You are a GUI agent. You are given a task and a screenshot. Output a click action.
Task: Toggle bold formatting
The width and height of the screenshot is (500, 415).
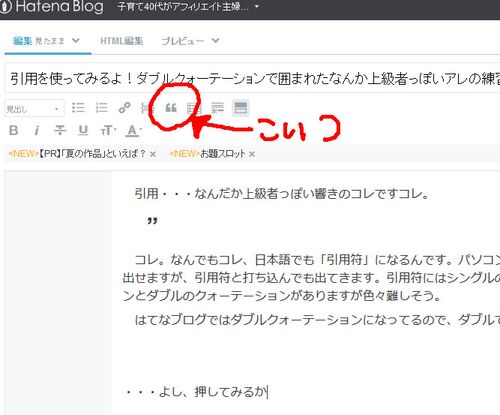13,130
